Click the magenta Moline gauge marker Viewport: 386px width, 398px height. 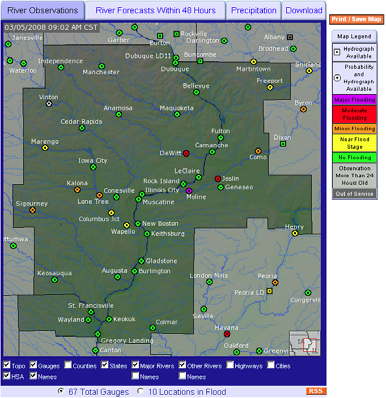coord(189,191)
